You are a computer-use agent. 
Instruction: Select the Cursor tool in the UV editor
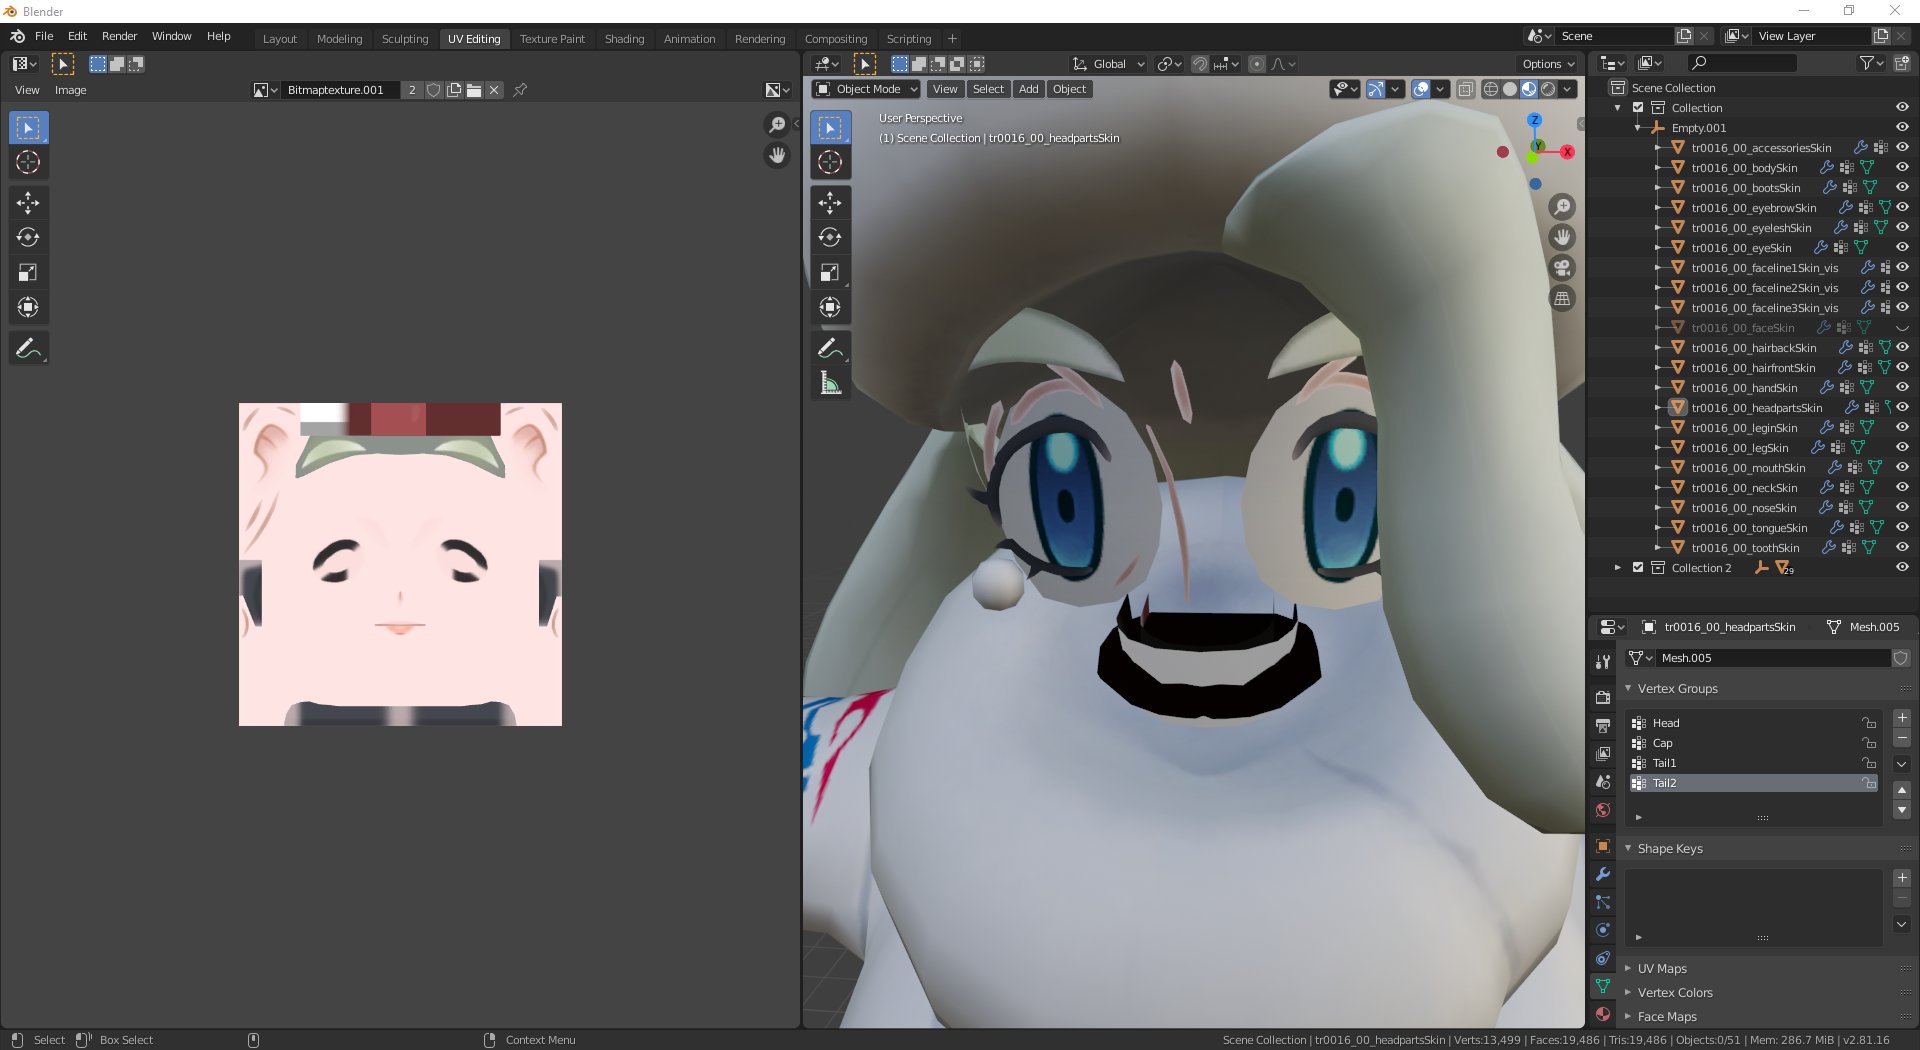[28, 162]
